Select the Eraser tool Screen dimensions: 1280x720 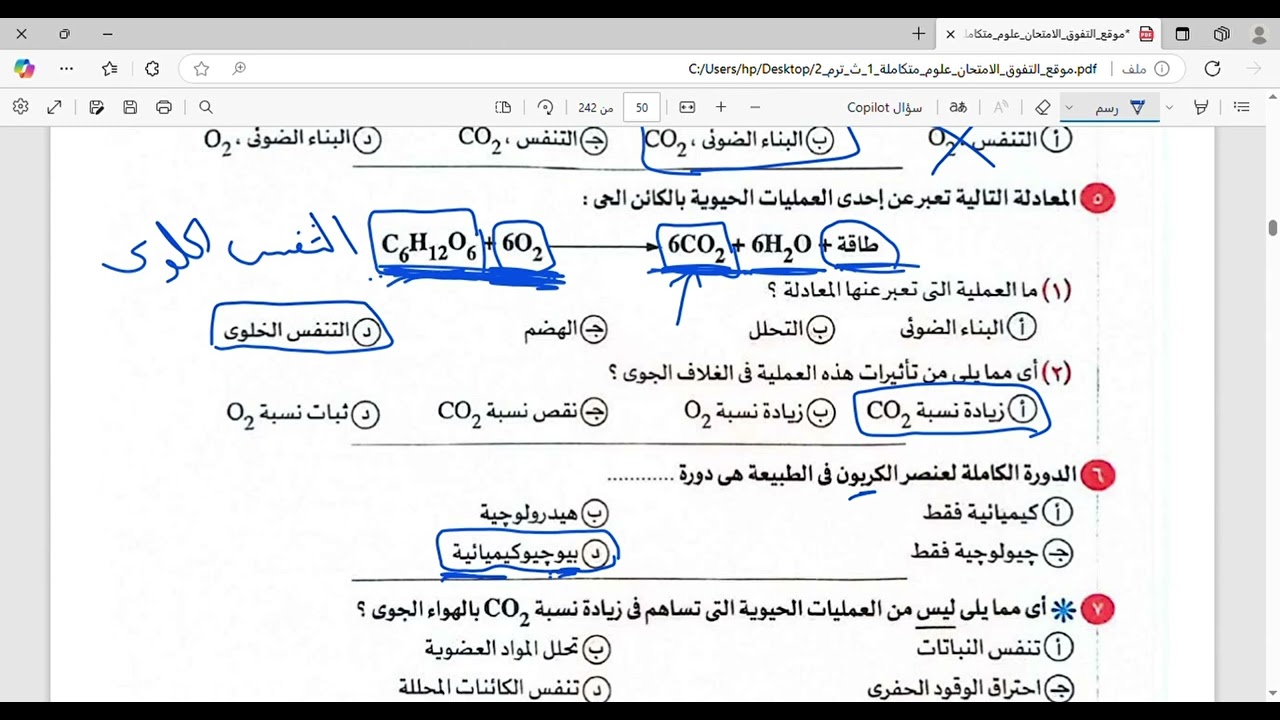point(1043,107)
